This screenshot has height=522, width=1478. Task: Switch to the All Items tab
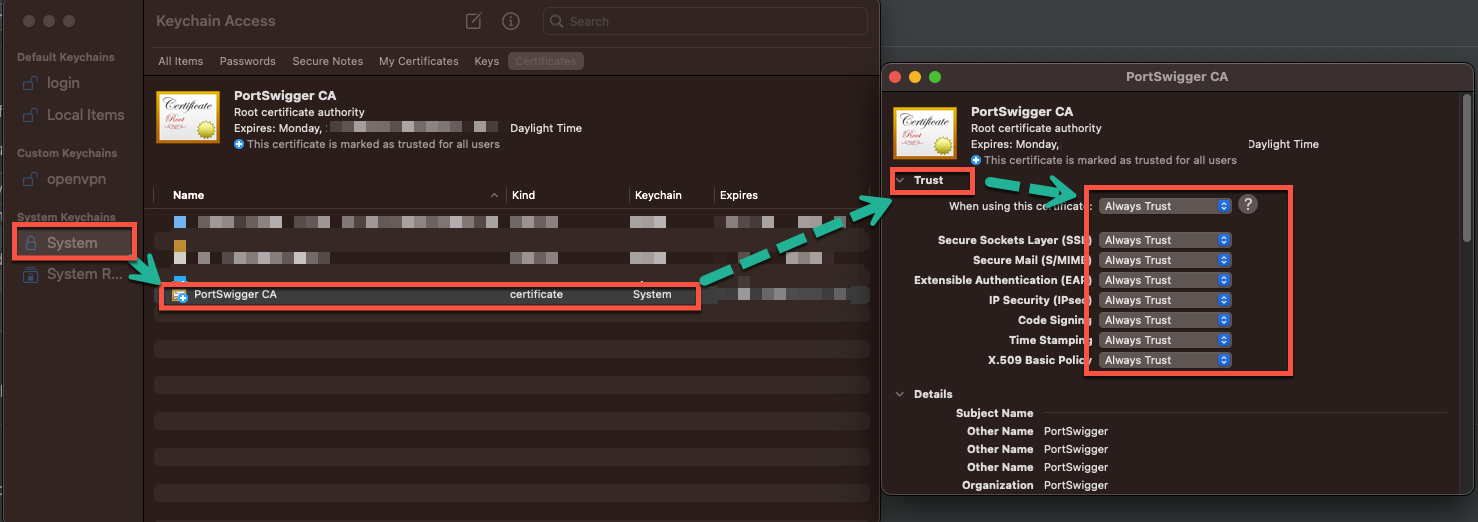[x=180, y=61]
